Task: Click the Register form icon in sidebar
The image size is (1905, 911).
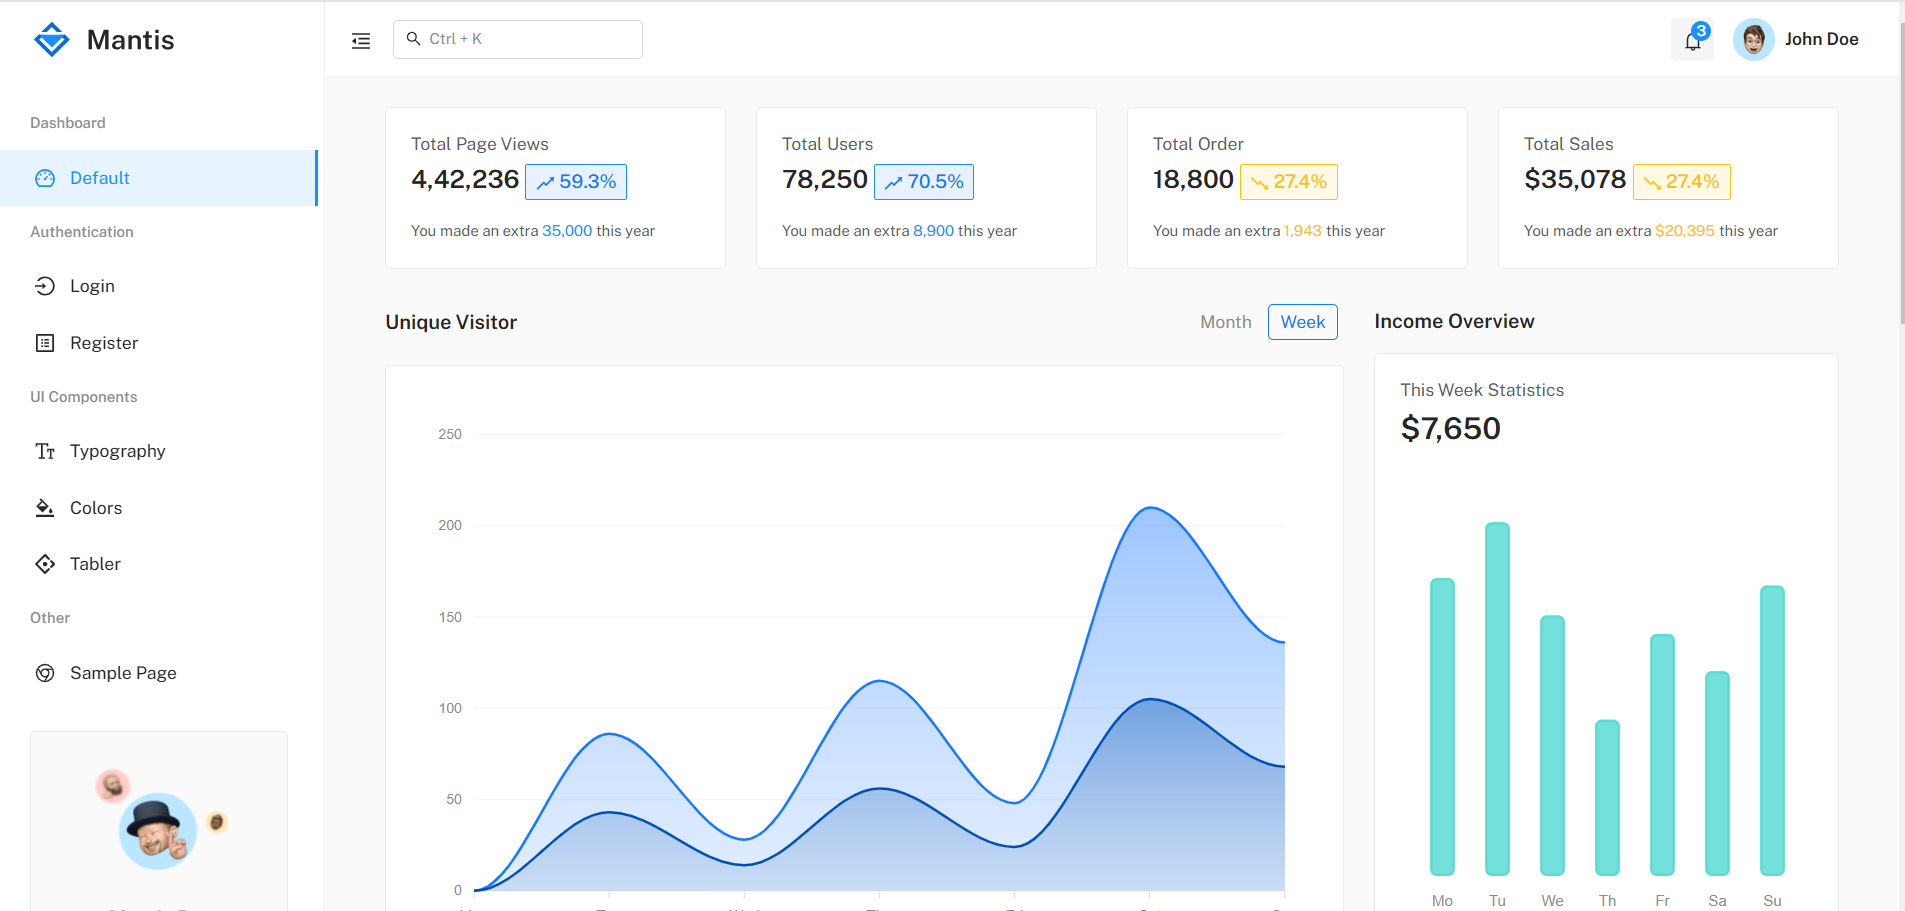Action: pos(45,343)
